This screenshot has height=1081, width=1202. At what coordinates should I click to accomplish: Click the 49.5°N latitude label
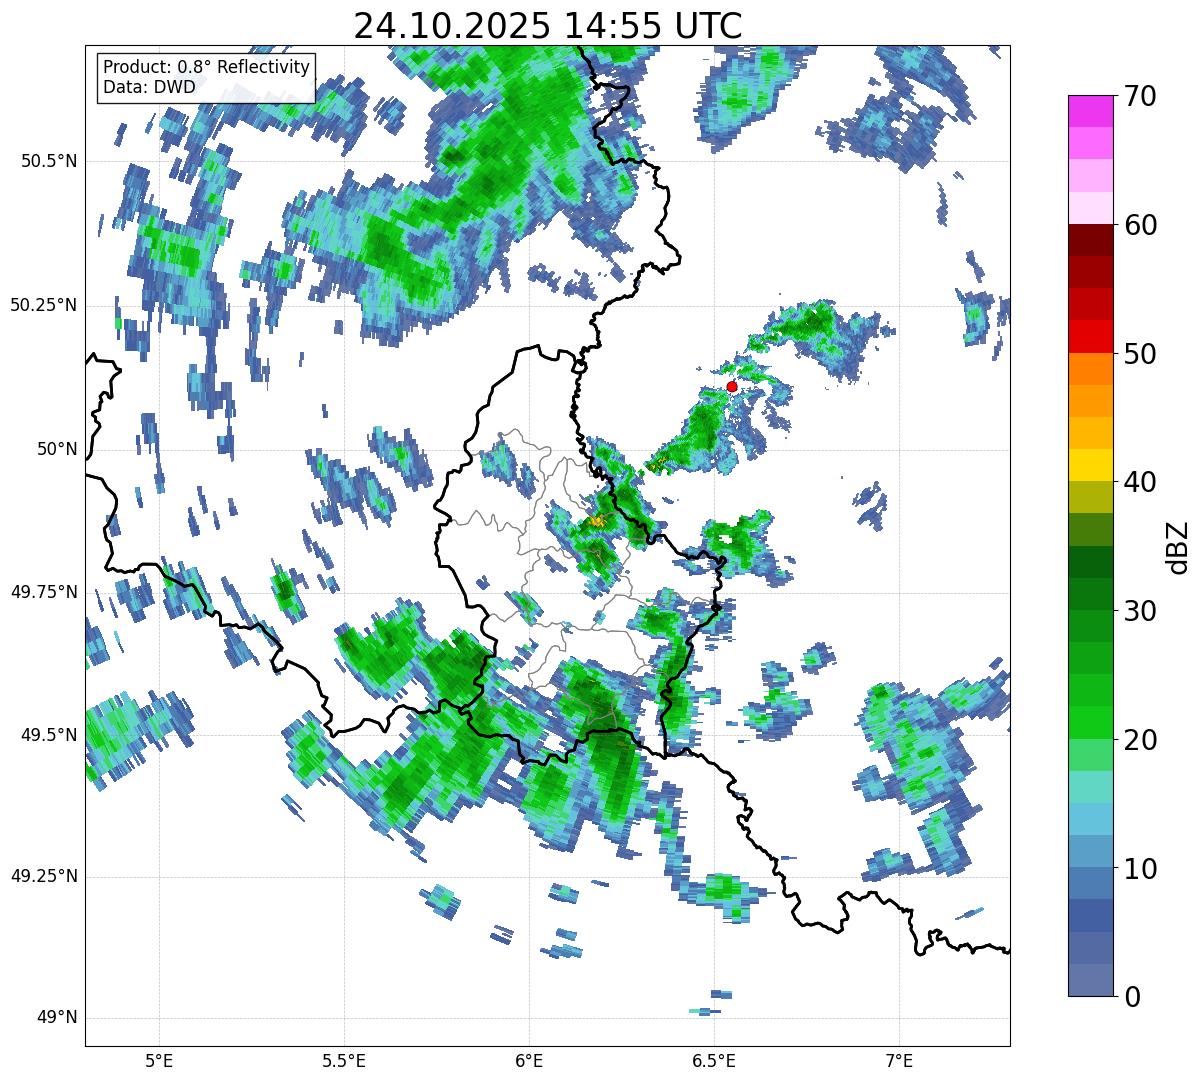(x=49, y=735)
